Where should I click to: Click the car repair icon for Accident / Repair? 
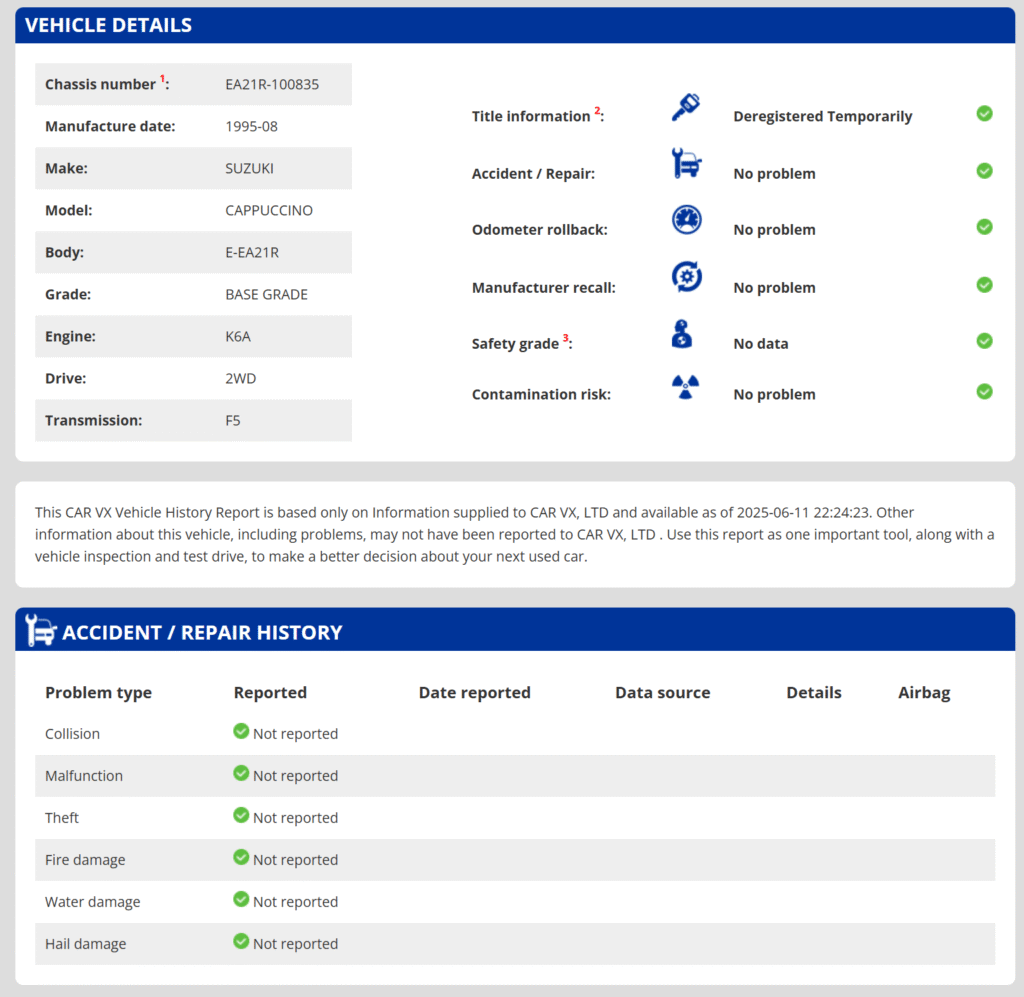pyautogui.click(x=686, y=163)
